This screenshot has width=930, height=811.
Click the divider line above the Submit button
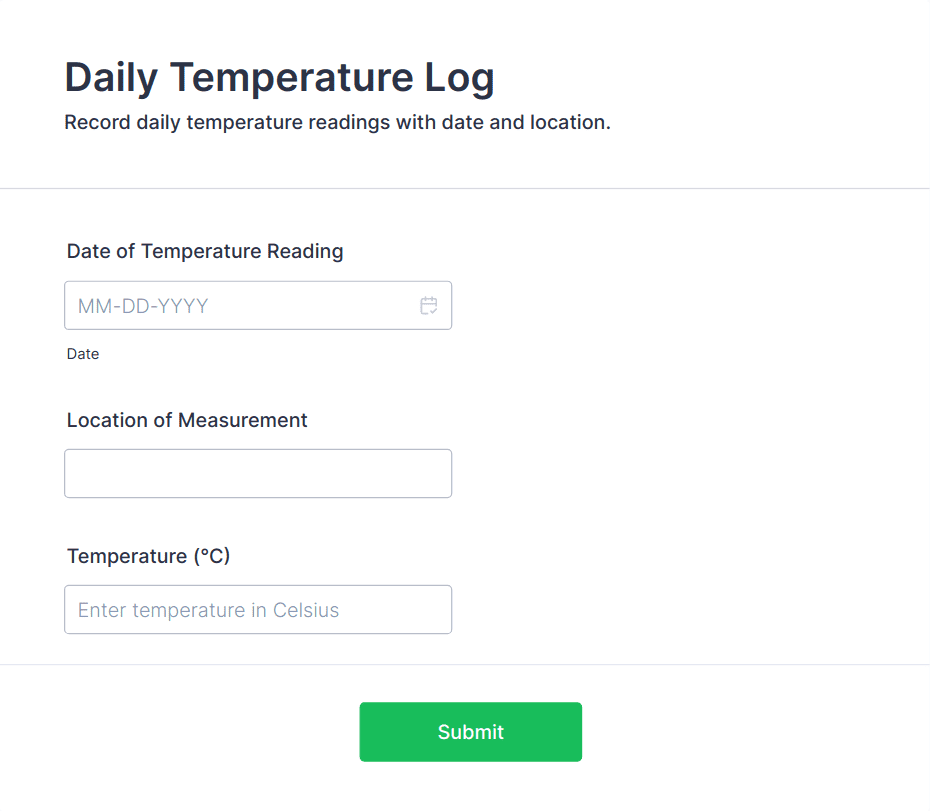(x=465, y=665)
